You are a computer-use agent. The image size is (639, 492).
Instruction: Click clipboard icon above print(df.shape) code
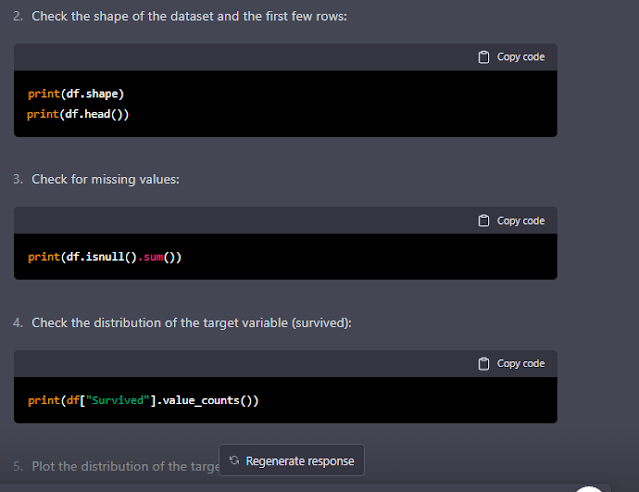(484, 57)
